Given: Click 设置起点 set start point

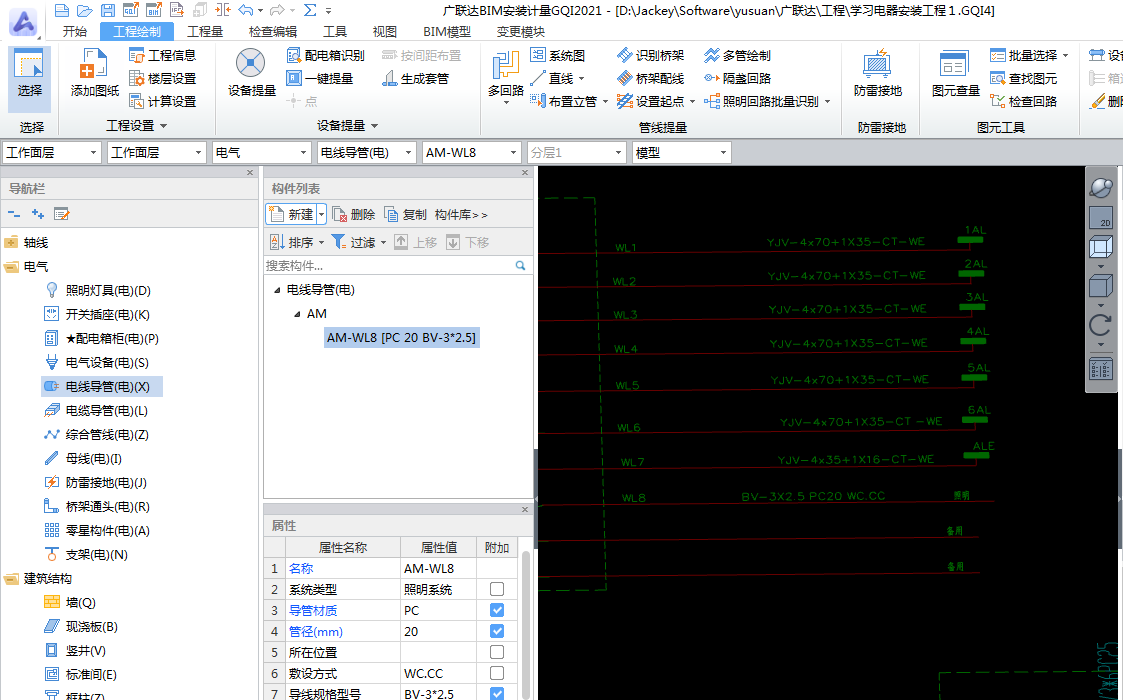Looking at the screenshot, I should coord(650,101).
